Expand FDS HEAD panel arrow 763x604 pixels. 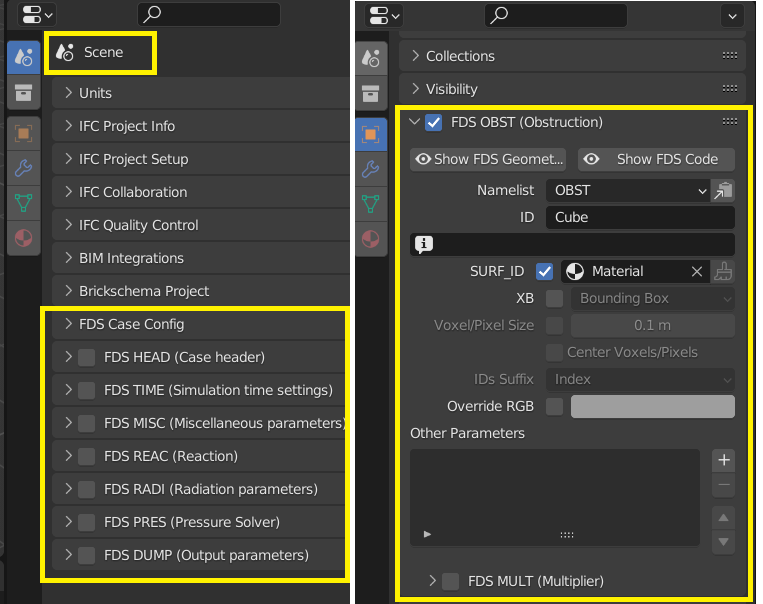[68, 357]
